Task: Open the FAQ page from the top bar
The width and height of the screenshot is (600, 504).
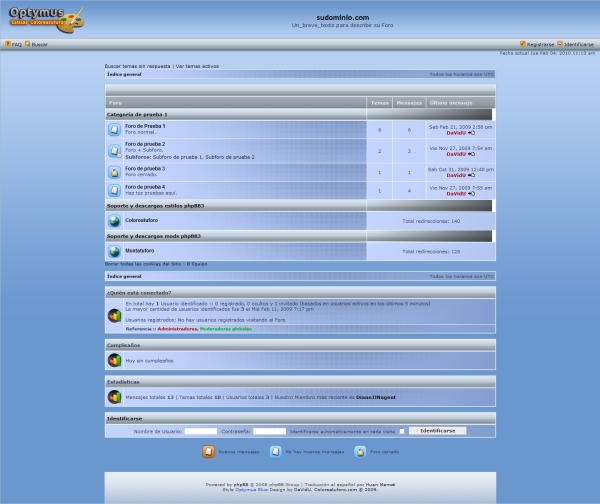Action: coord(14,44)
